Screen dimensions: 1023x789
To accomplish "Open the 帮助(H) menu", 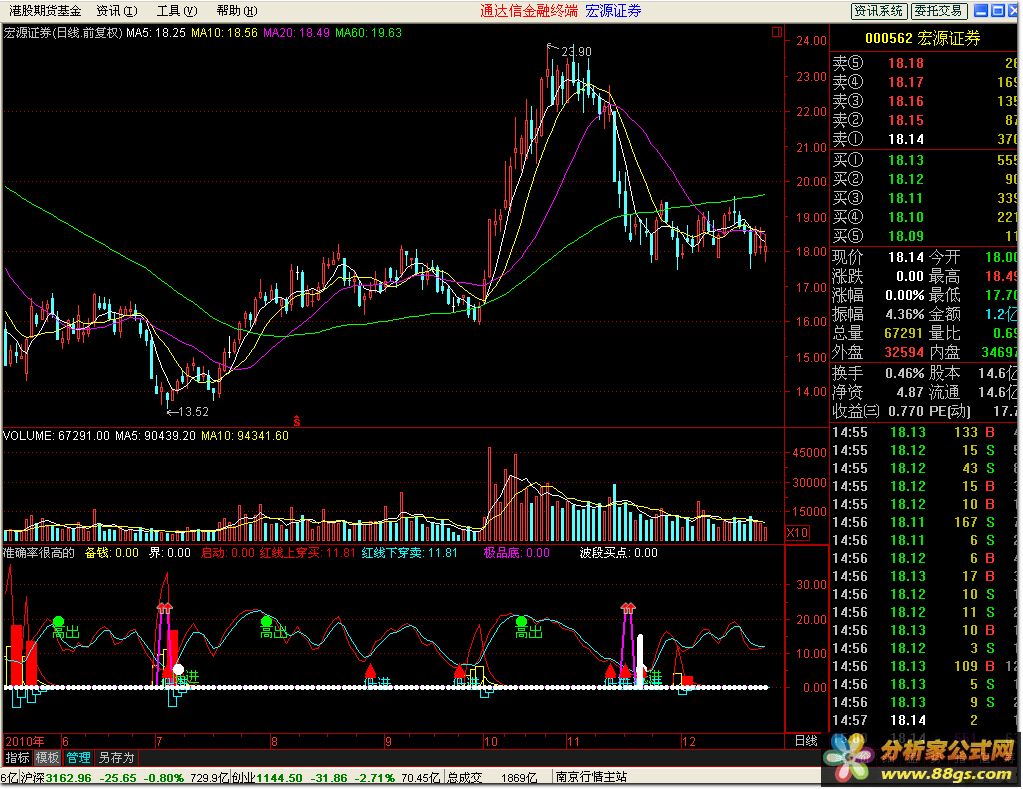I will (237, 11).
